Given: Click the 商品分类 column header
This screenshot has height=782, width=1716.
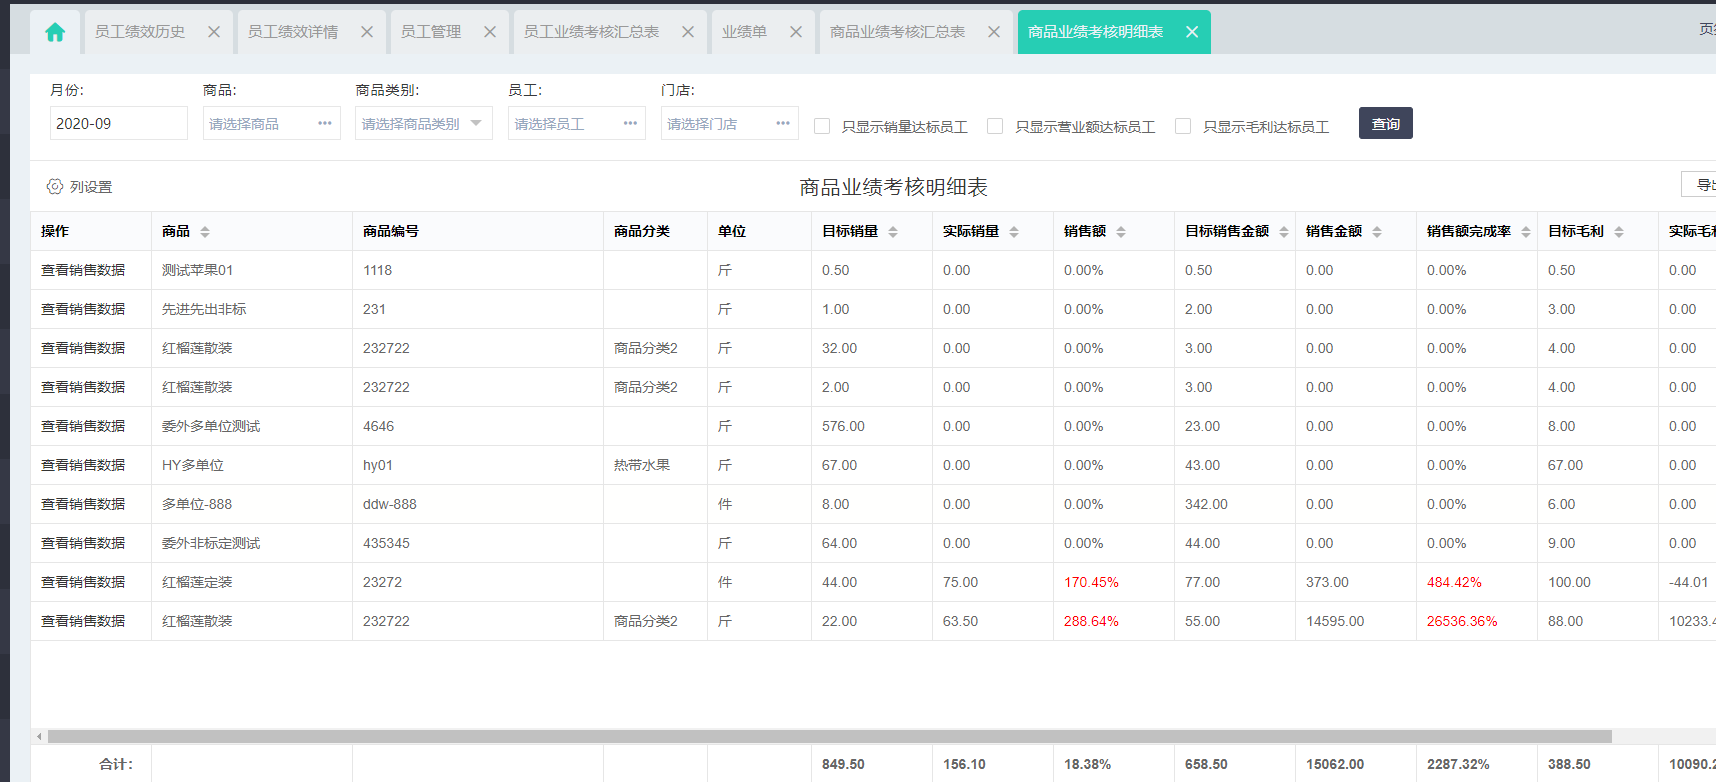Looking at the screenshot, I should (656, 231).
